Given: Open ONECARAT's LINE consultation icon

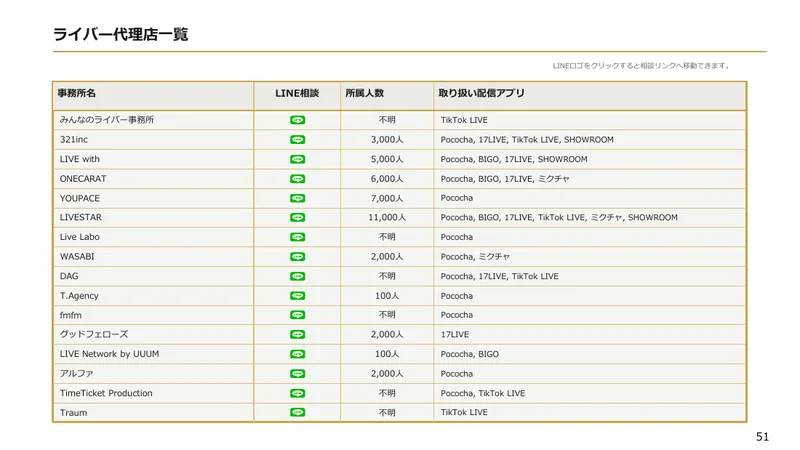Looking at the screenshot, I should click(x=297, y=179).
